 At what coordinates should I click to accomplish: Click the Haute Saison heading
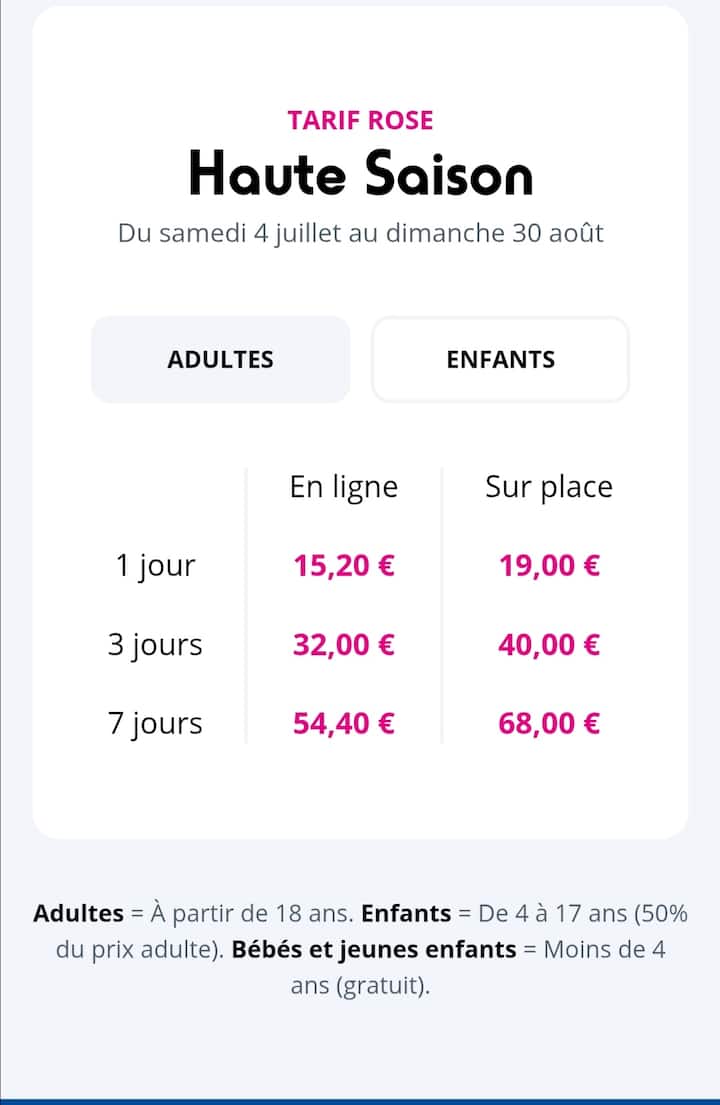tap(361, 173)
